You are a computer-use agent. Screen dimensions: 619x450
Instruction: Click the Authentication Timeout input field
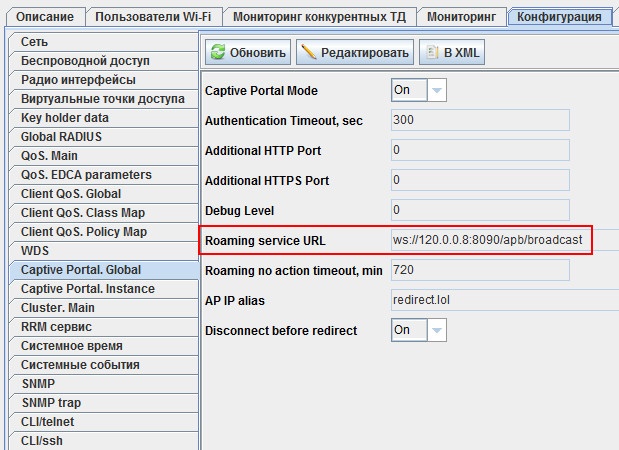pyautogui.click(x=479, y=120)
